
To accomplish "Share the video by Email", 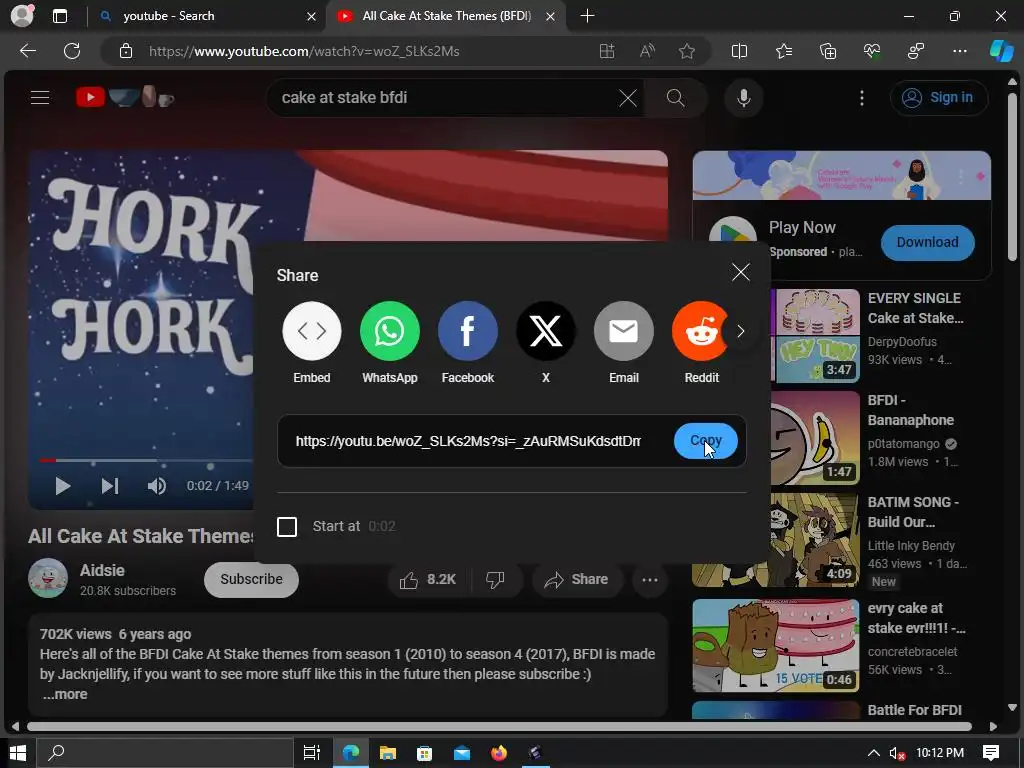I will 624,331.
